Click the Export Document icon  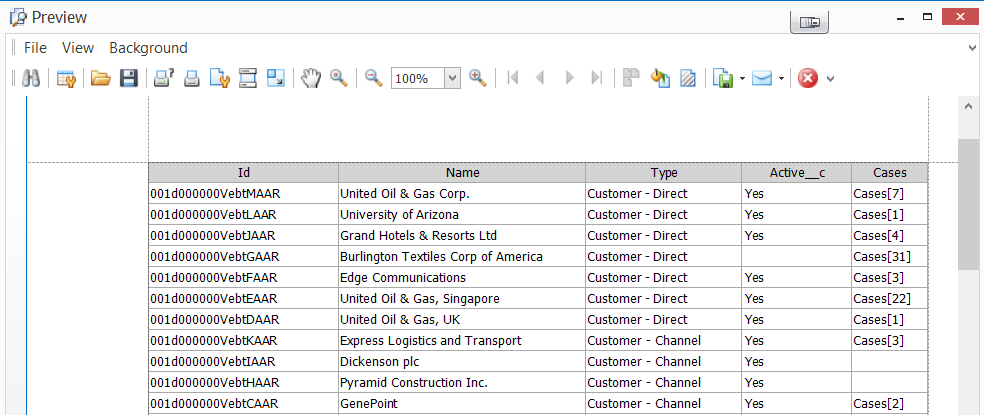point(724,78)
